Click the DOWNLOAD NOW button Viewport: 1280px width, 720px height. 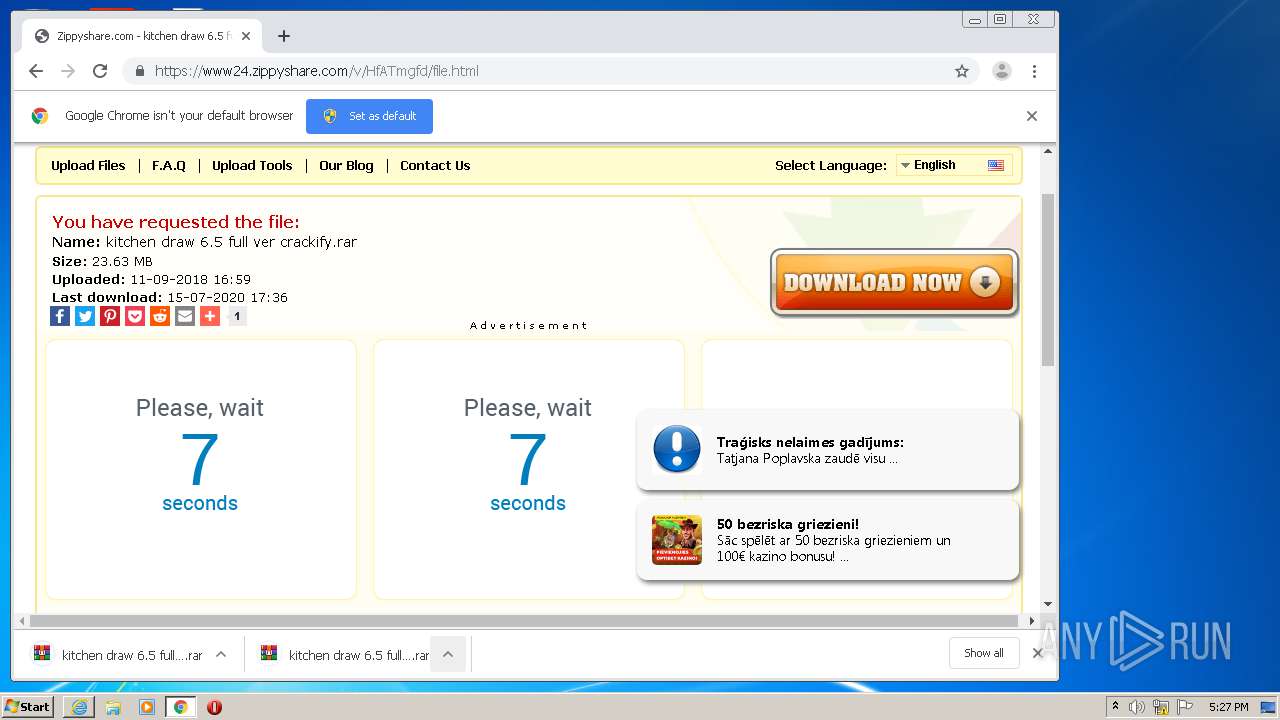pyautogui.click(x=894, y=283)
